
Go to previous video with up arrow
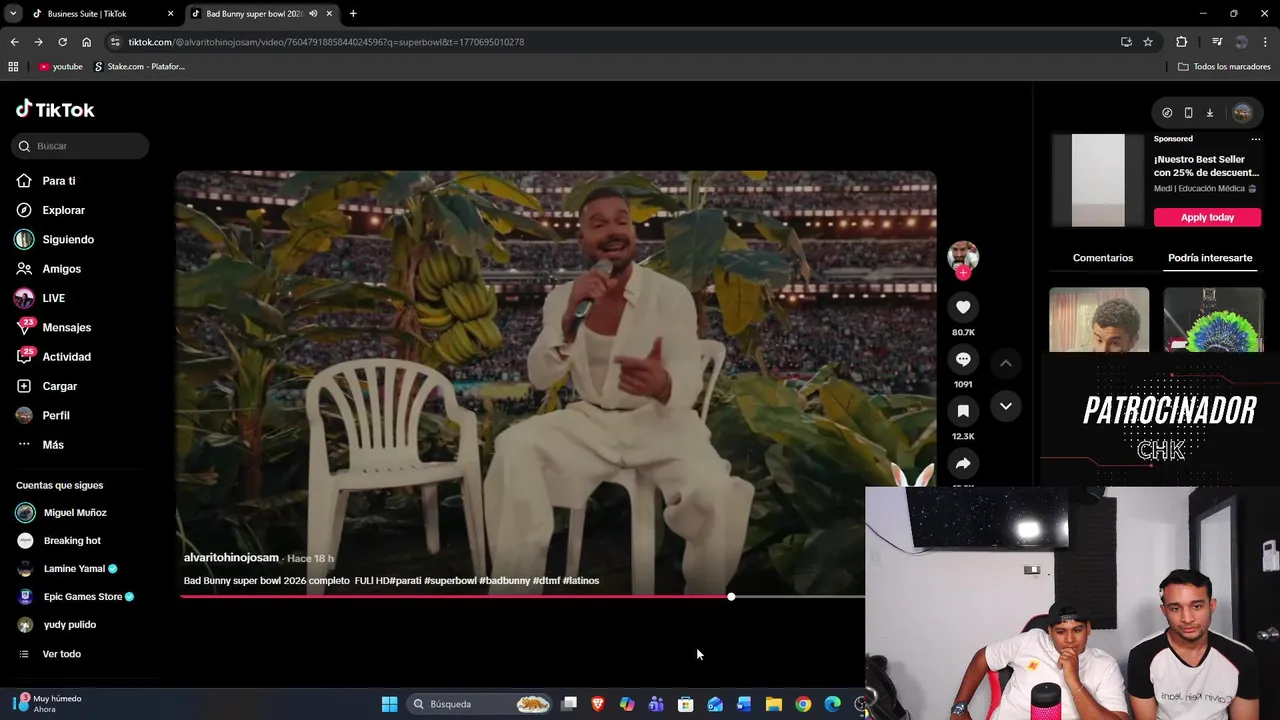tap(1006, 363)
